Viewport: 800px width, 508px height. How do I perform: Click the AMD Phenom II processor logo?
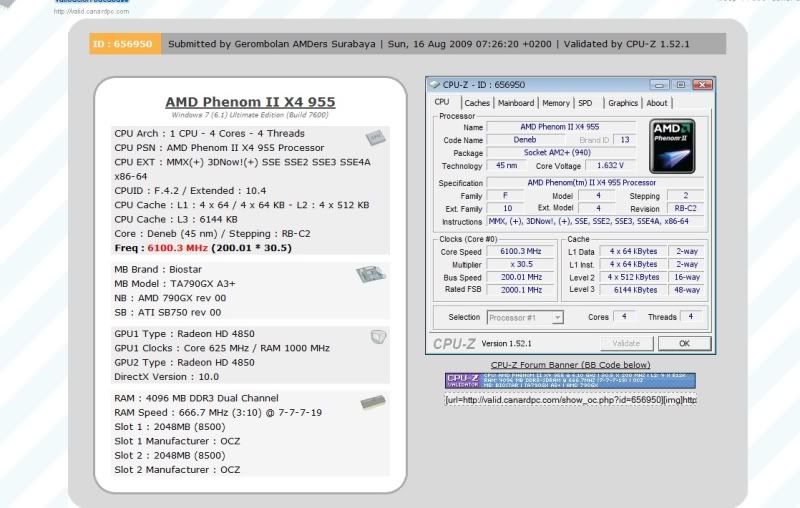click(x=672, y=144)
